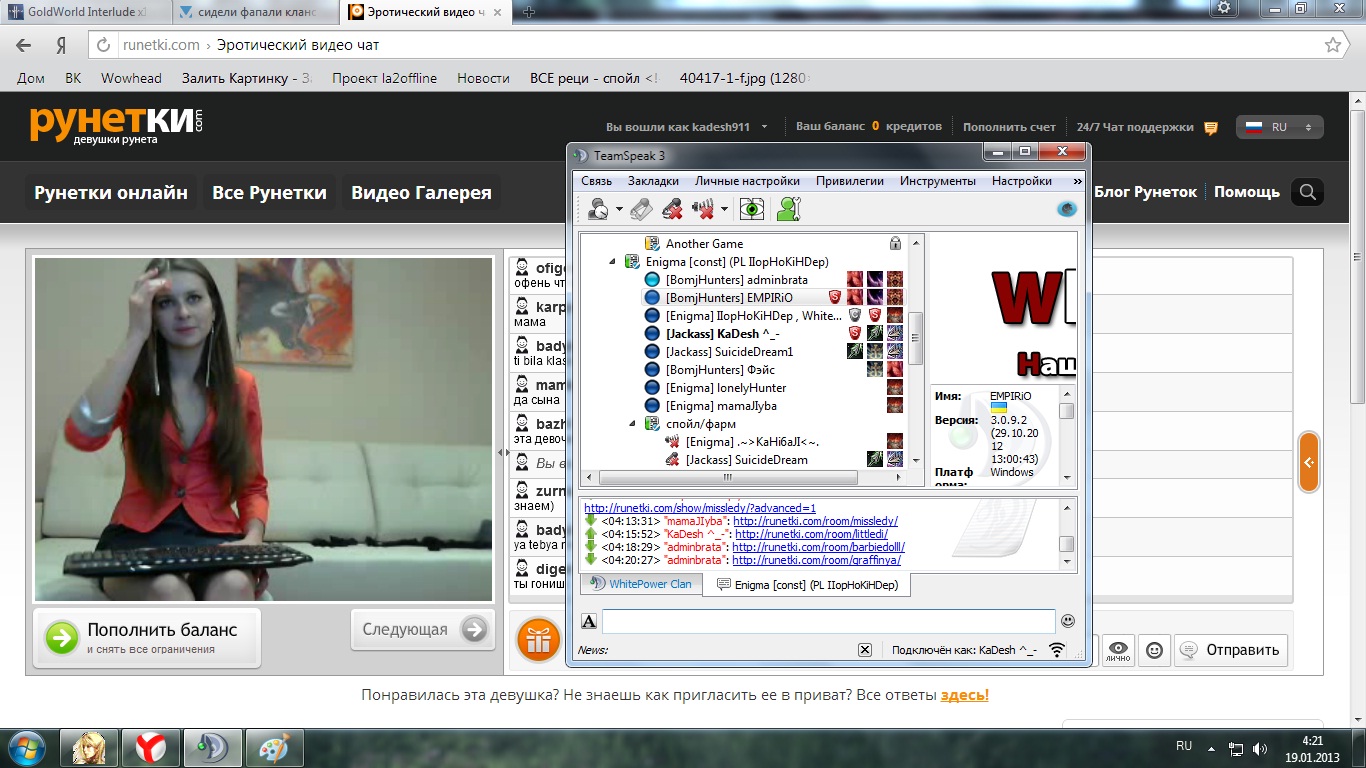Bookmark page with the star icon

(1333, 45)
